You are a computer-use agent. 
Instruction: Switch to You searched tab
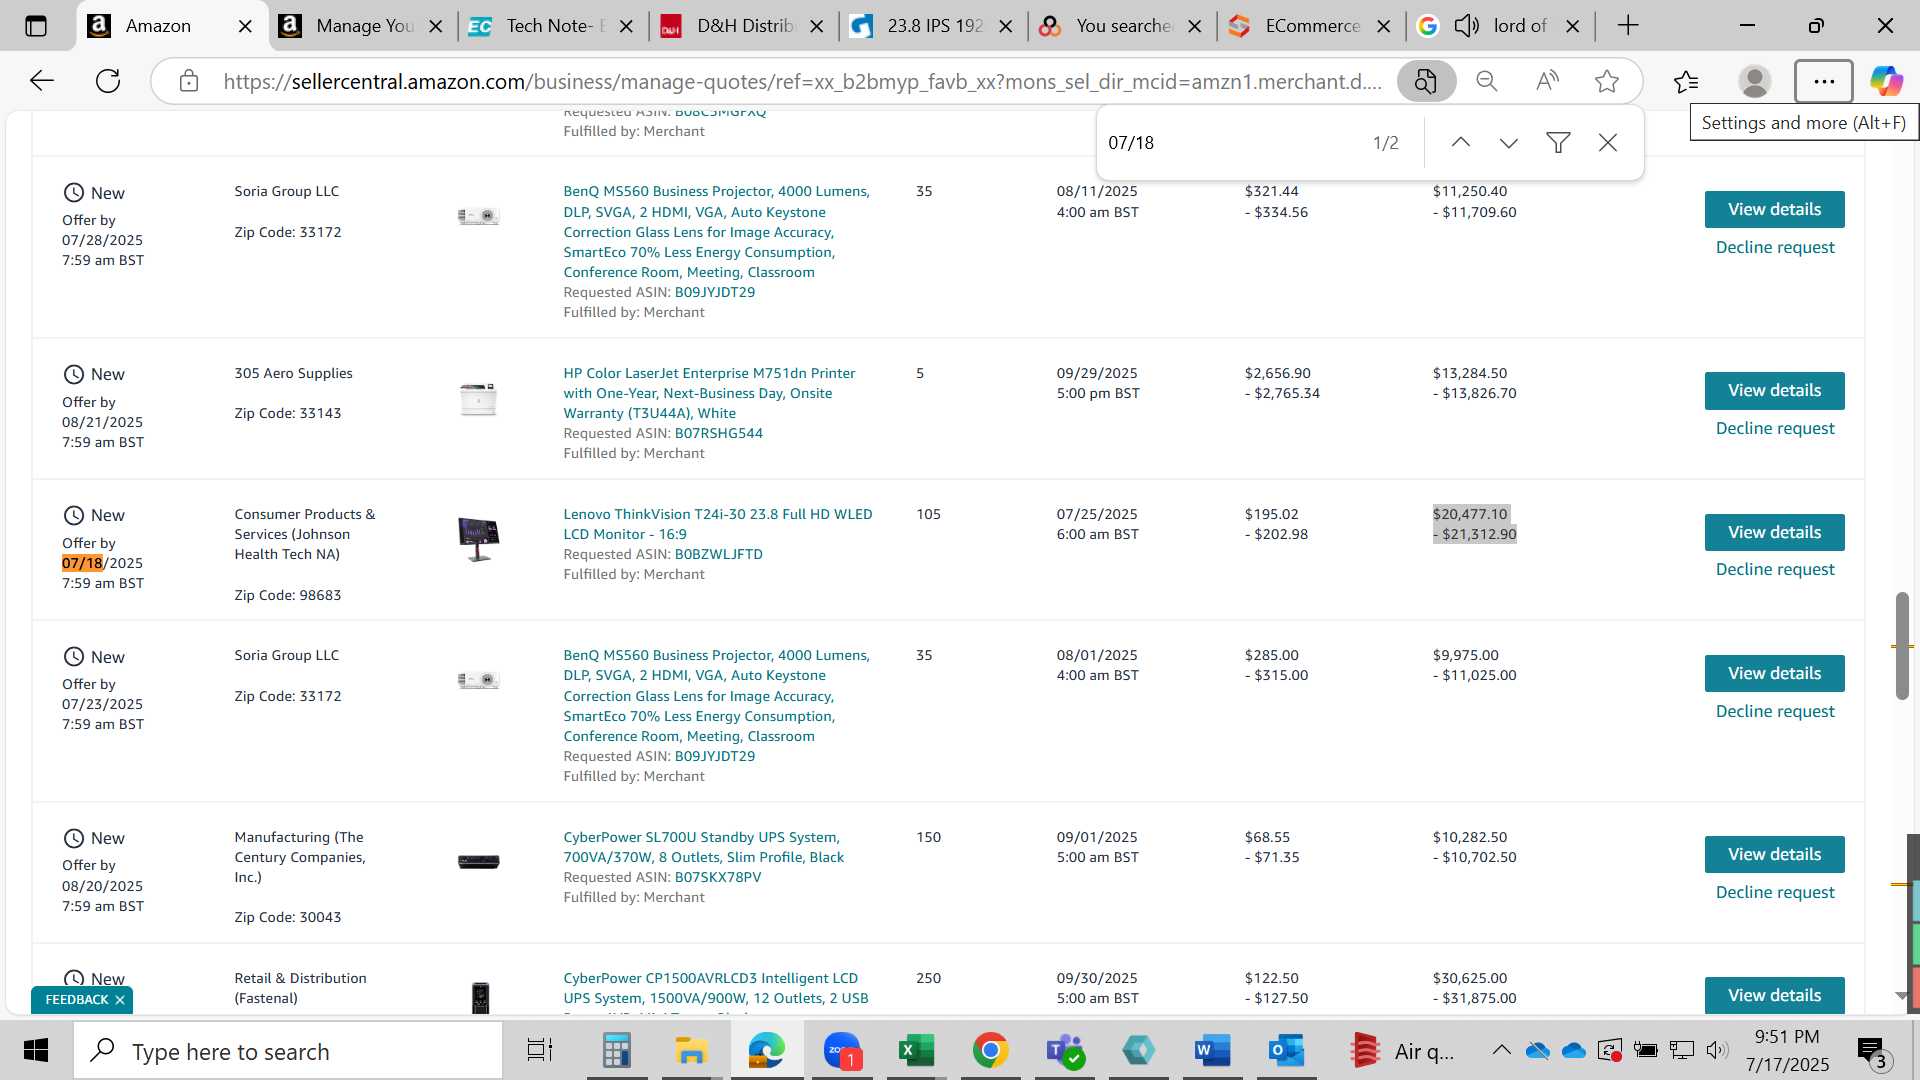(x=1122, y=26)
